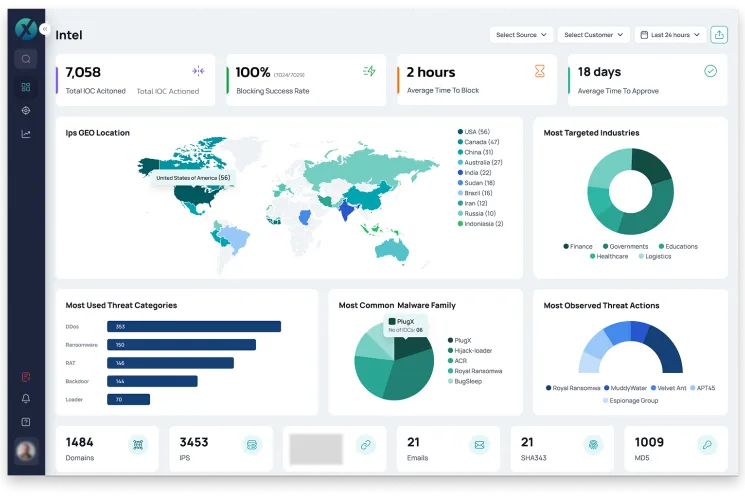Open the 21 Emails card
The image size is (745, 497).
pyautogui.click(x=448, y=448)
